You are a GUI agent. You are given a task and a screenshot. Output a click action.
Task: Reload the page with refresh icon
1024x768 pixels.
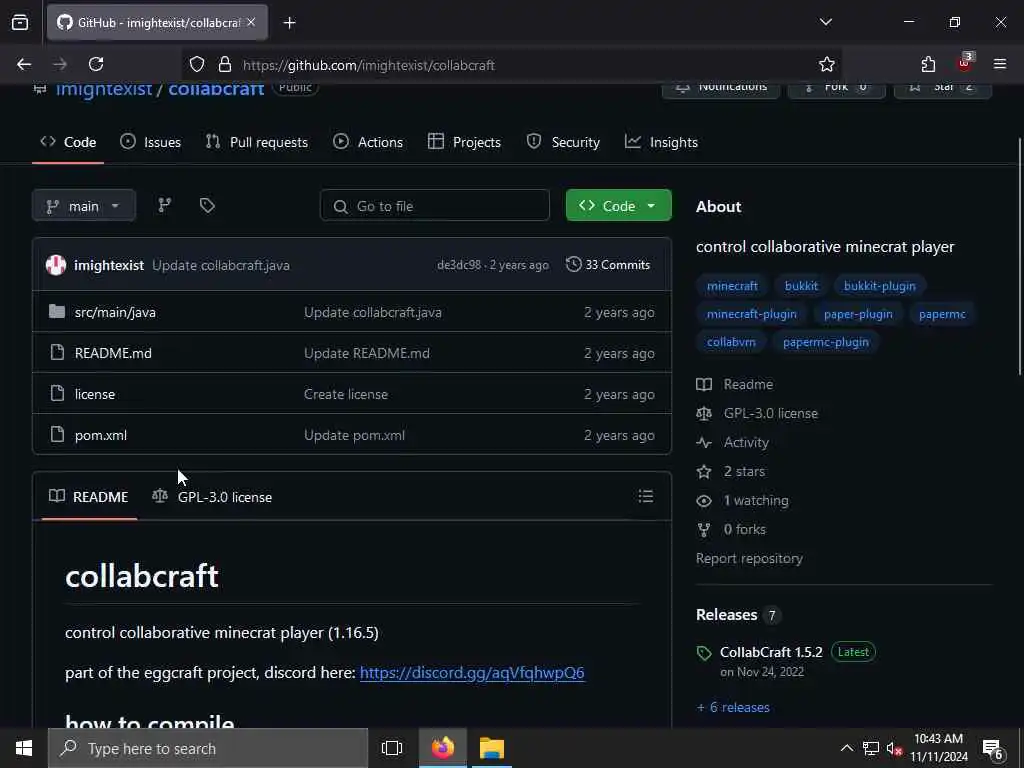tap(96, 64)
